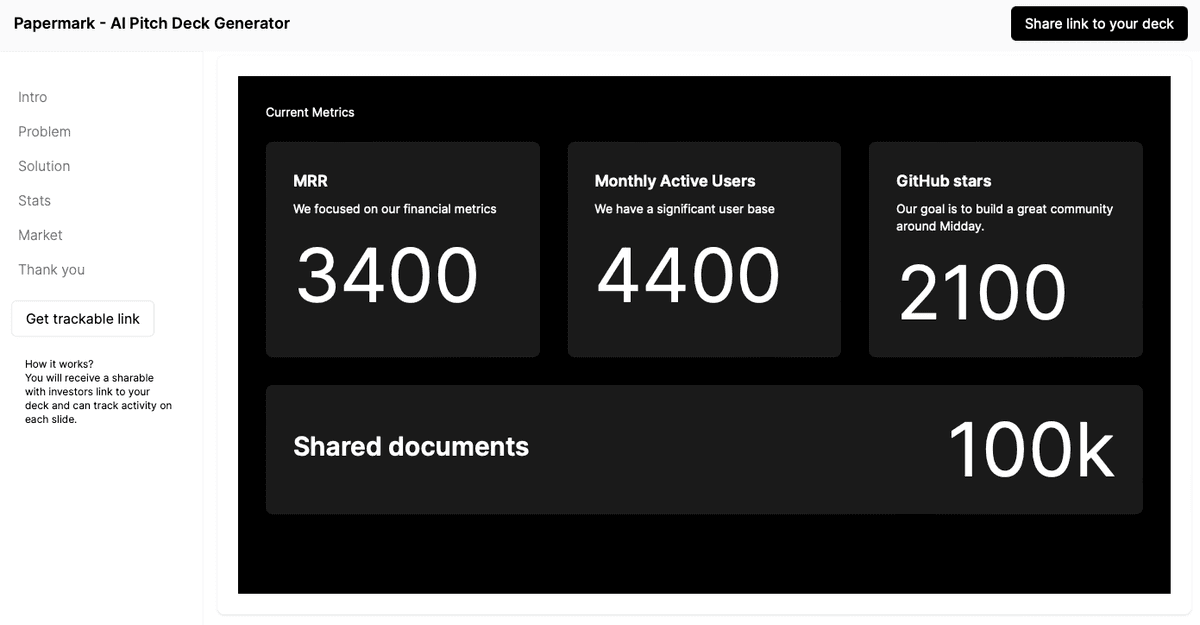Select the GitHub stars heading
Viewport: 1200px width, 625px height.
pos(944,181)
